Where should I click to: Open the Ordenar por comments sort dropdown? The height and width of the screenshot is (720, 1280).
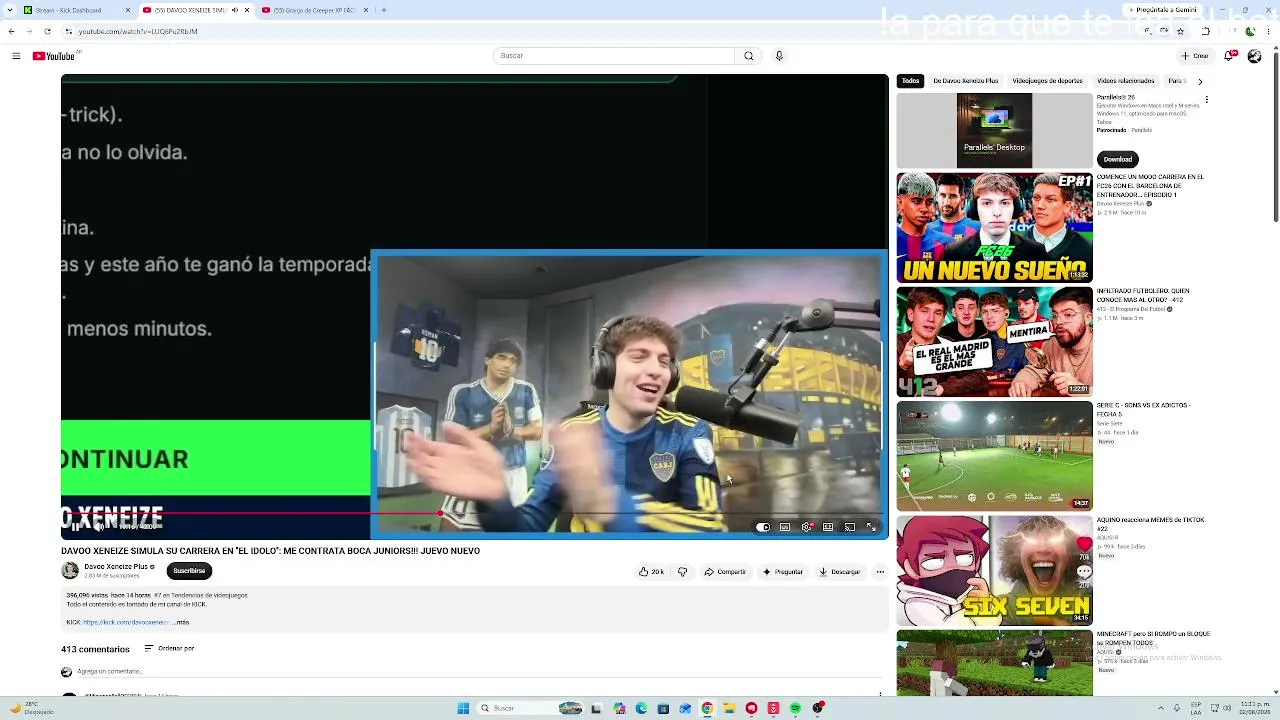point(169,648)
